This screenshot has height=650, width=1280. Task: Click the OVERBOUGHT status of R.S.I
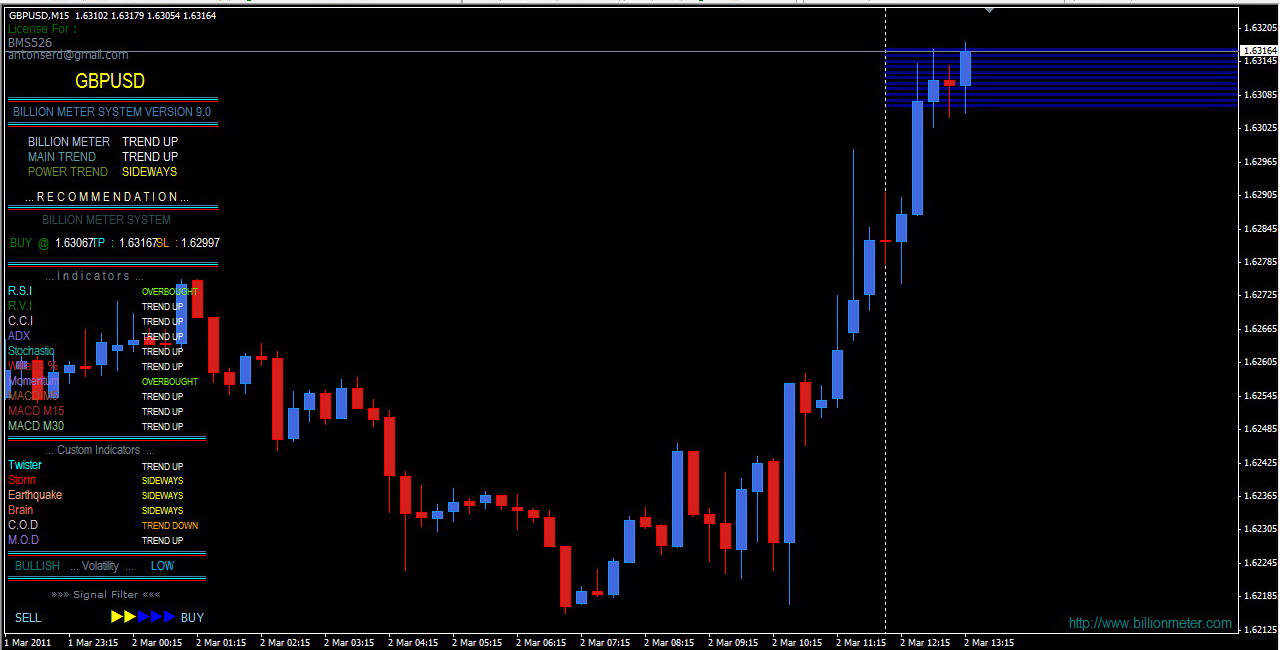tap(170, 292)
